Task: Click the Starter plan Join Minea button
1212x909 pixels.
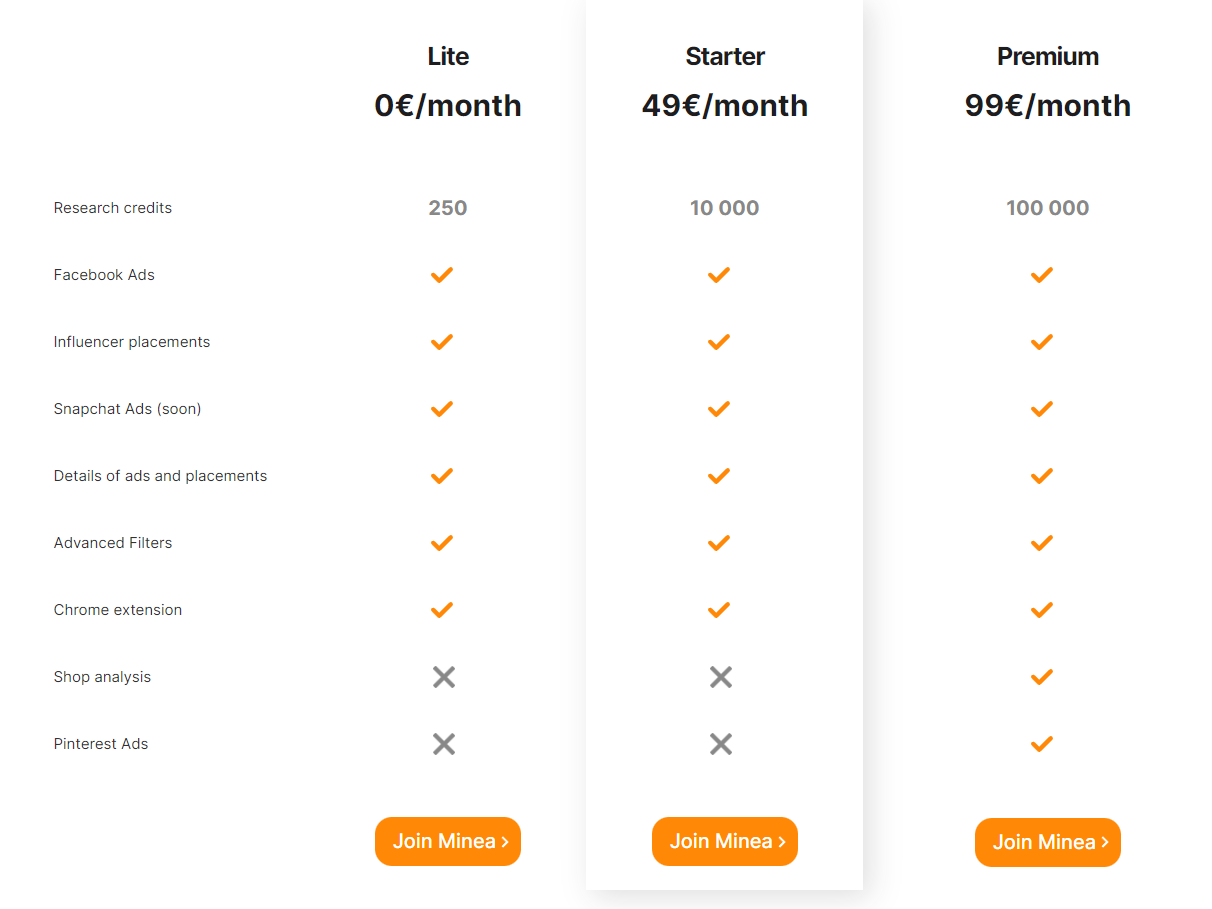Action: tap(725, 841)
